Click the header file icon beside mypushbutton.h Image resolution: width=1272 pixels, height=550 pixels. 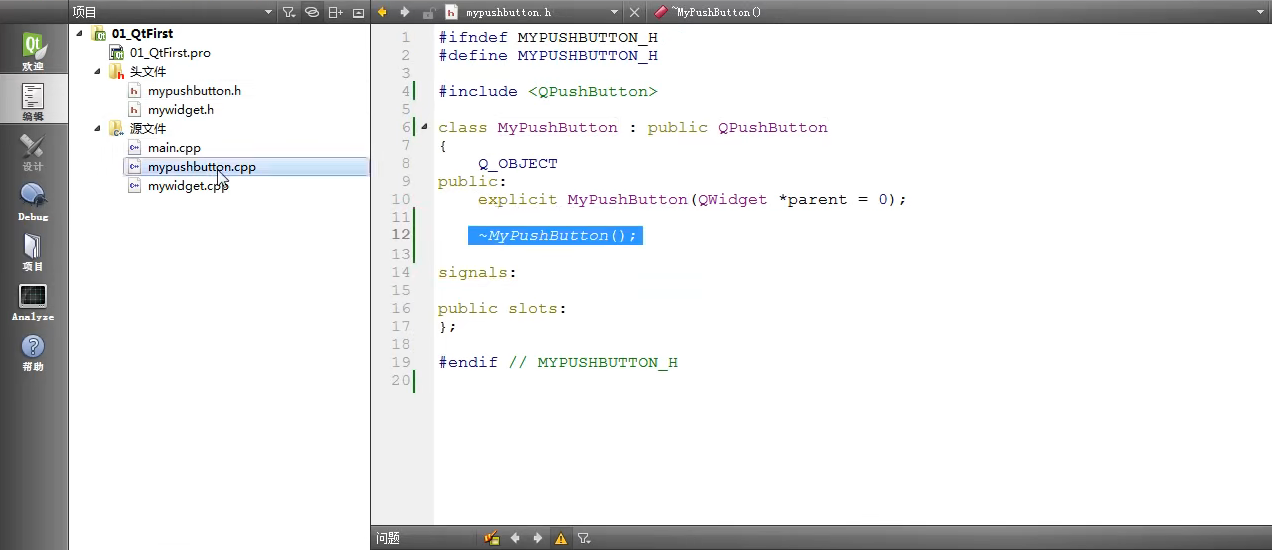(x=452, y=12)
